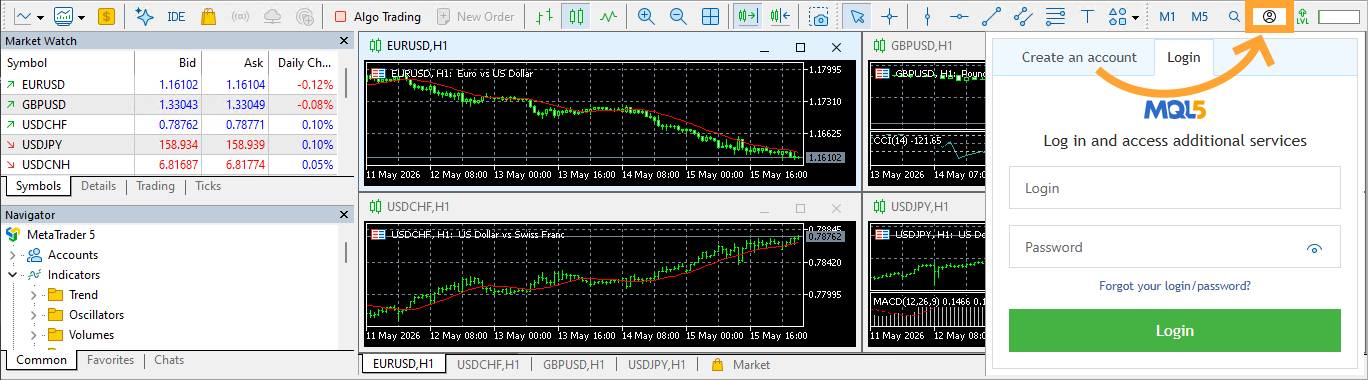Click the green Login button
The height and width of the screenshot is (380, 1368).
click(1174, 331)
